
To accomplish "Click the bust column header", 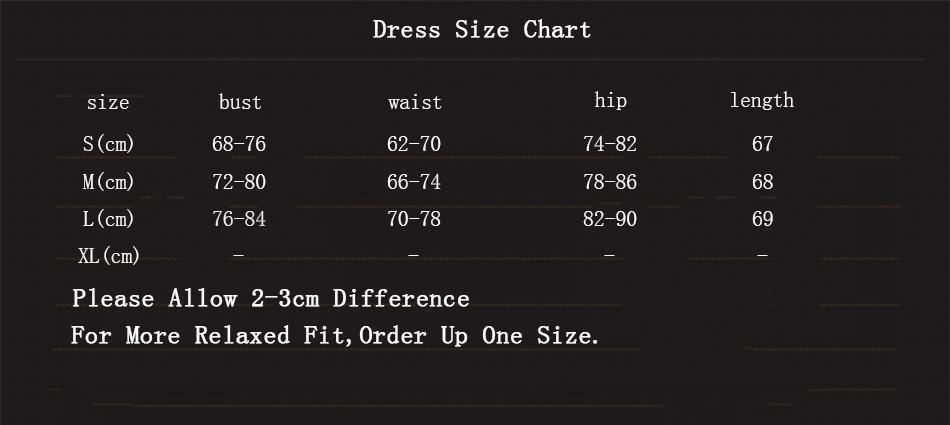I will pyautogui.click(x=240, y=102).
